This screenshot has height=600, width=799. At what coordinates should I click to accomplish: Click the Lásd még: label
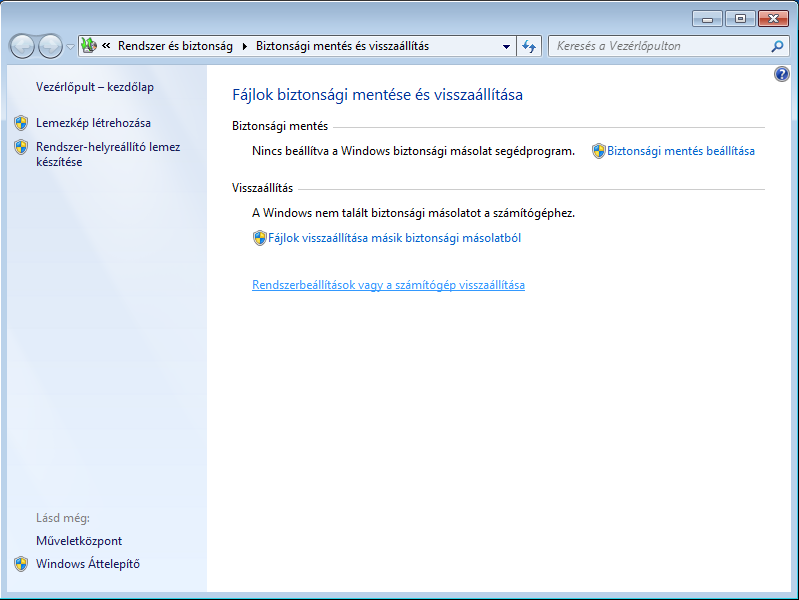[x=63, y=518]
